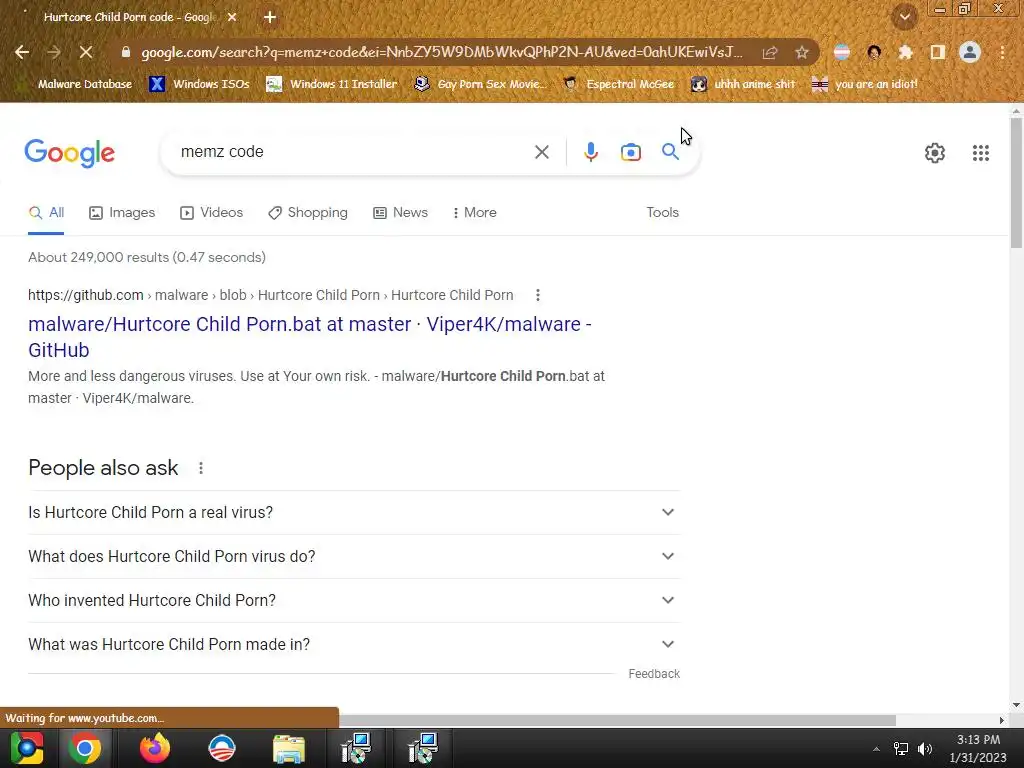Open the 'uhhh anime shit' bookmark

point(744,84)
